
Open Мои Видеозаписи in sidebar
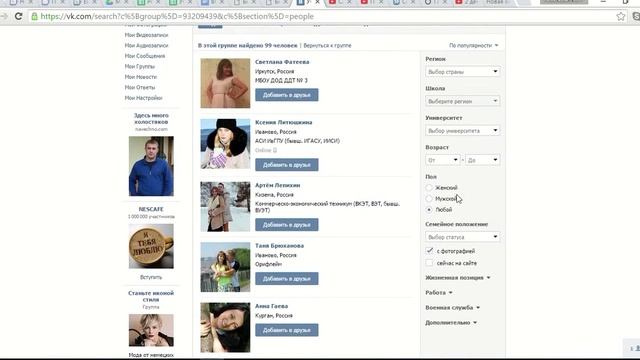[x=146, y=35]
